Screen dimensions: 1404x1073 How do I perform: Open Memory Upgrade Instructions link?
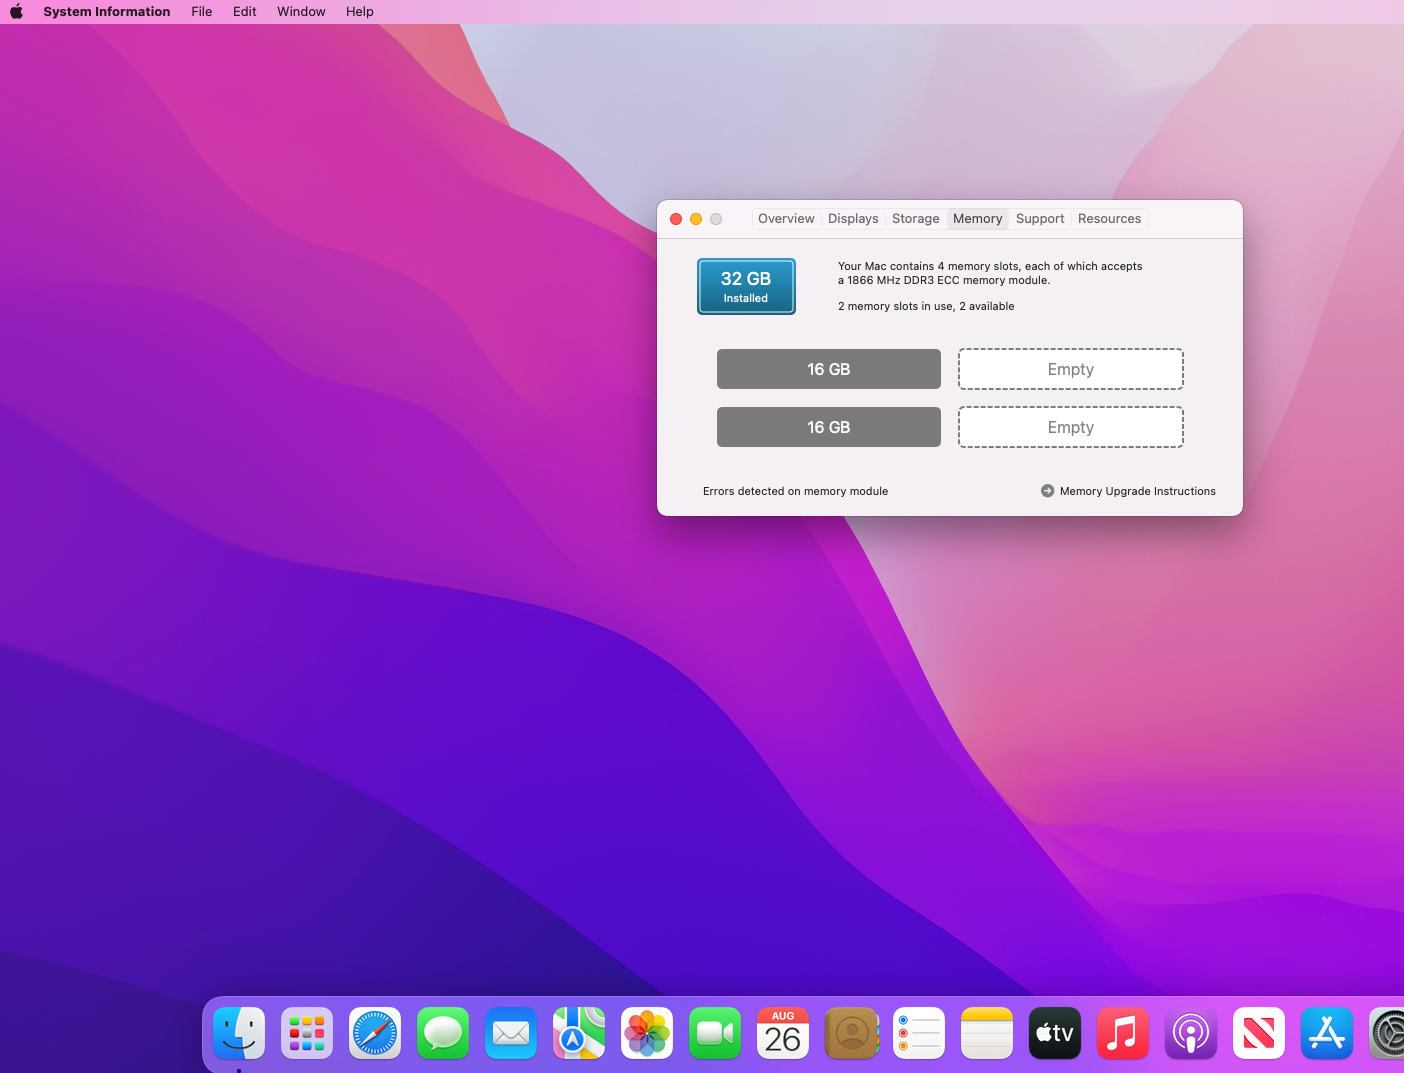[x=1138, y=491]
